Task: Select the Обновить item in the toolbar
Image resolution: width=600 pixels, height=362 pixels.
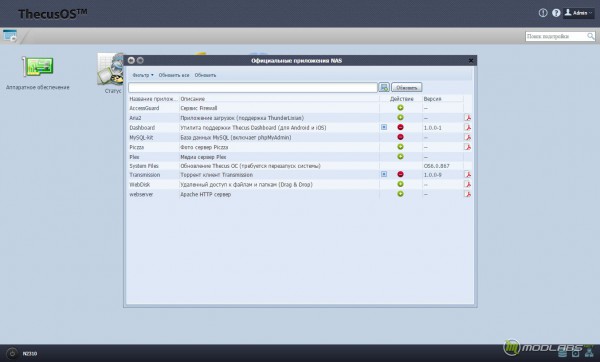Action: tap(205, 75)
